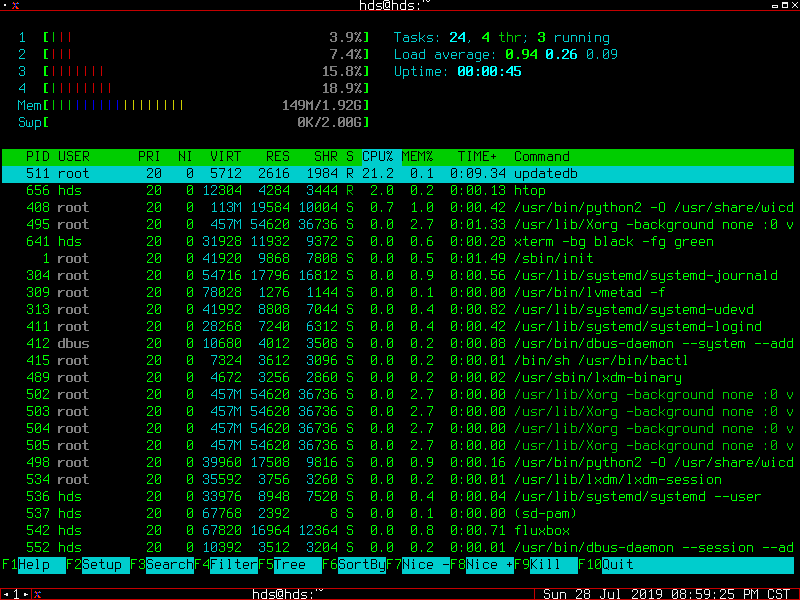The width and height of the screenshot is (800, 600).
Task: Select the Xorg row with PID 502
Action: (x=398, y=395)
